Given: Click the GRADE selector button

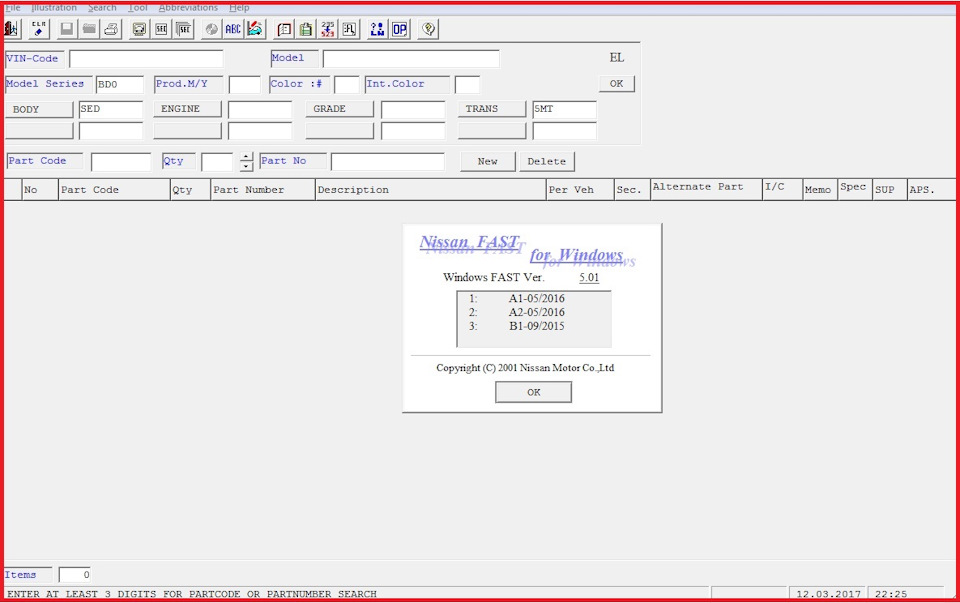Looking at the screenshot, I should point(340,109).
